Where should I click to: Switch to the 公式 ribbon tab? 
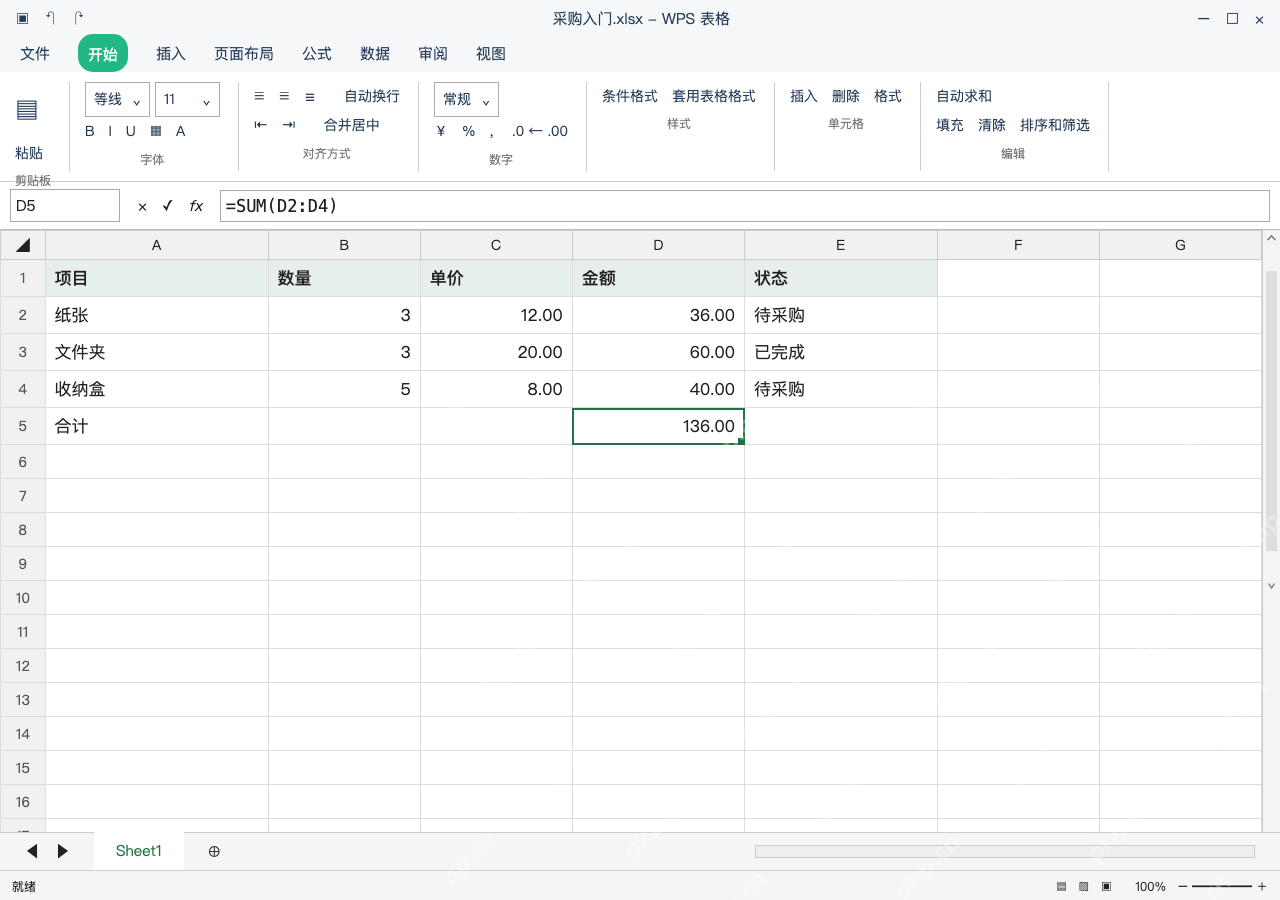[x=317, y=54]
